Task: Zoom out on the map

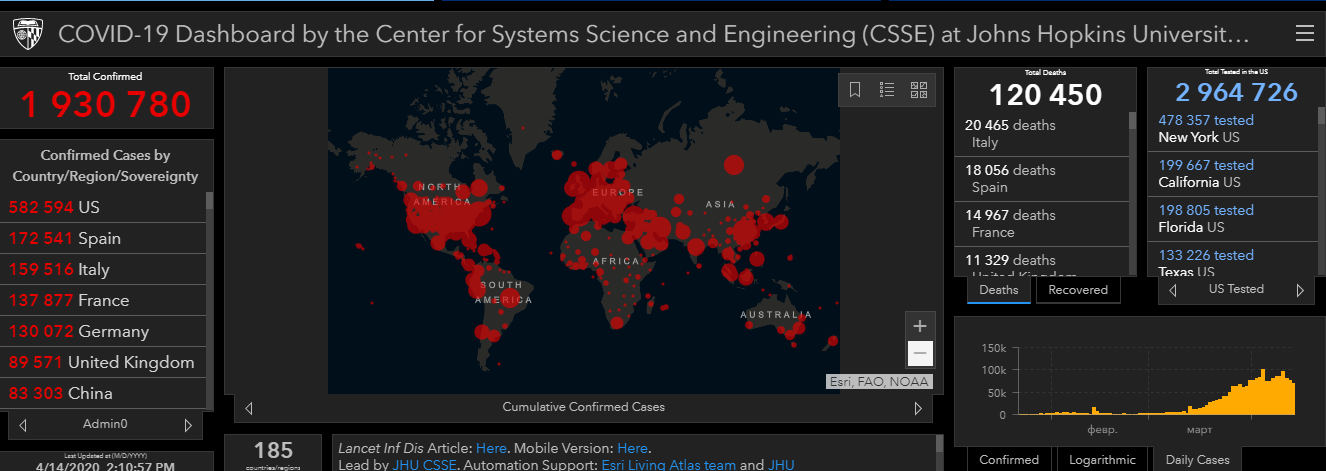Action: pyautogui.click(x=921, y=354)
